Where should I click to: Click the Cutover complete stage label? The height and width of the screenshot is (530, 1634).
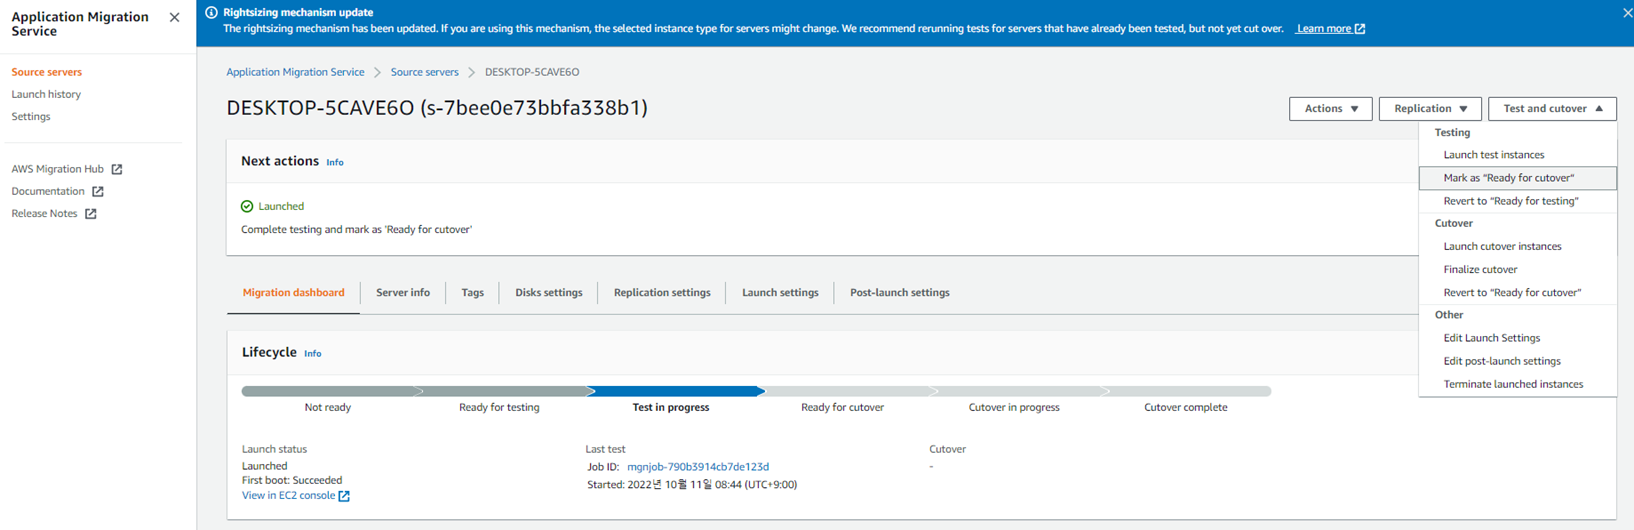click(x=1186, y=407)
